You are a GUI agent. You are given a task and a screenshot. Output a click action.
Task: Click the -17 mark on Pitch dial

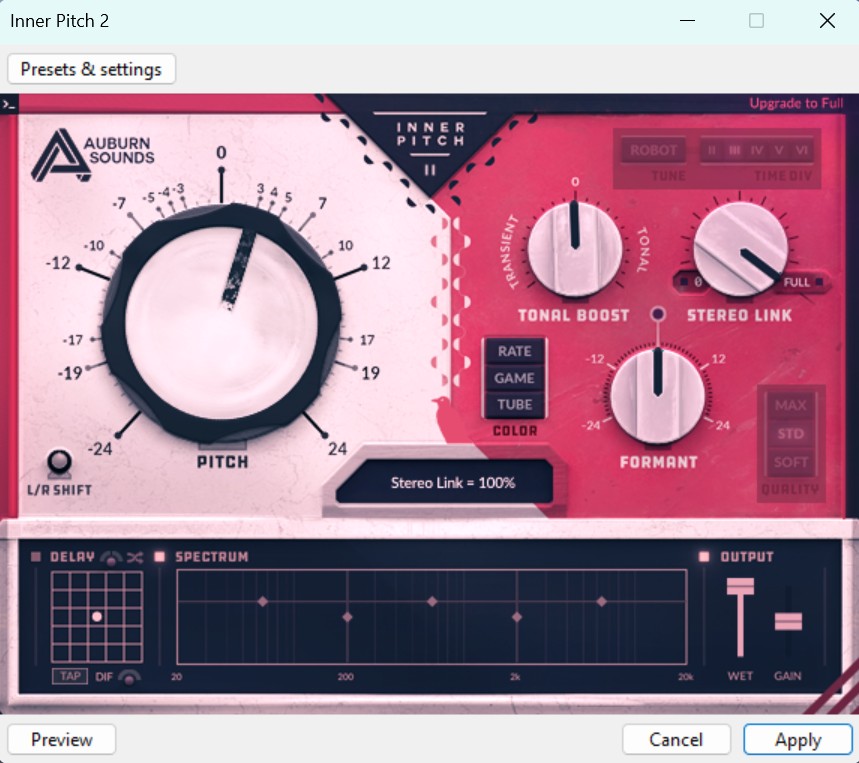coord(72,340)
